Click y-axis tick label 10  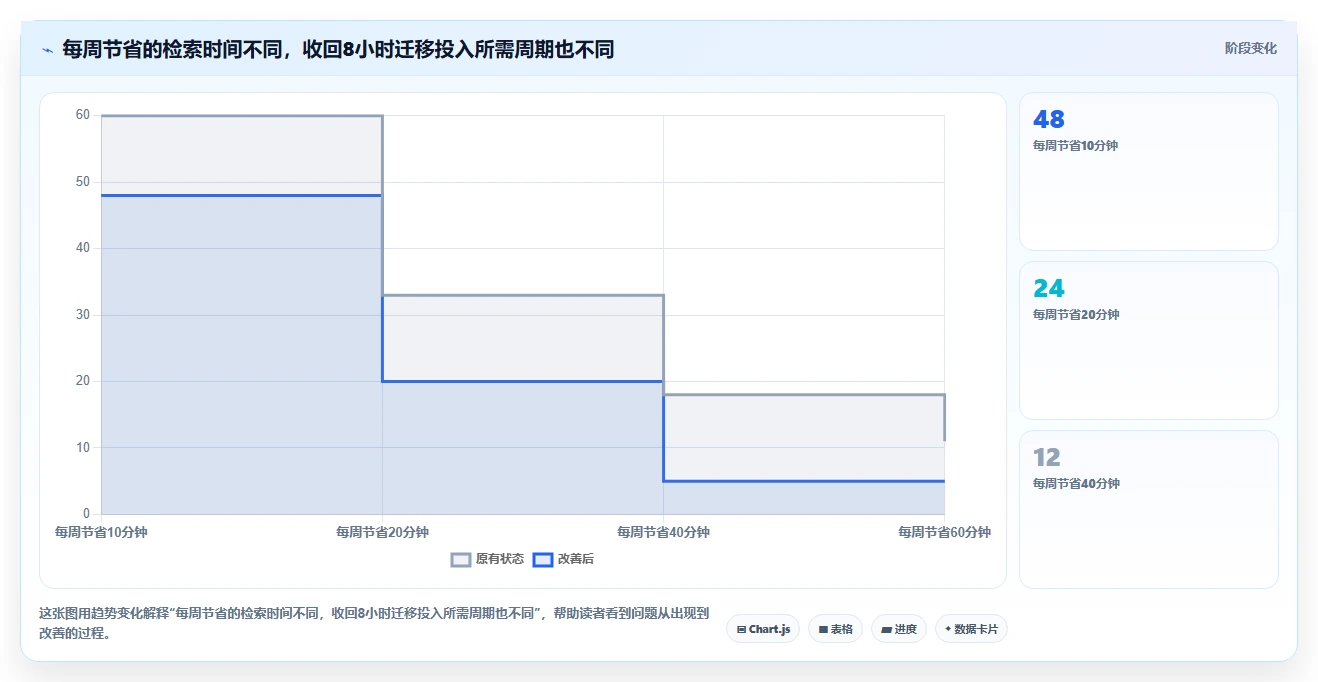[83, 448]
